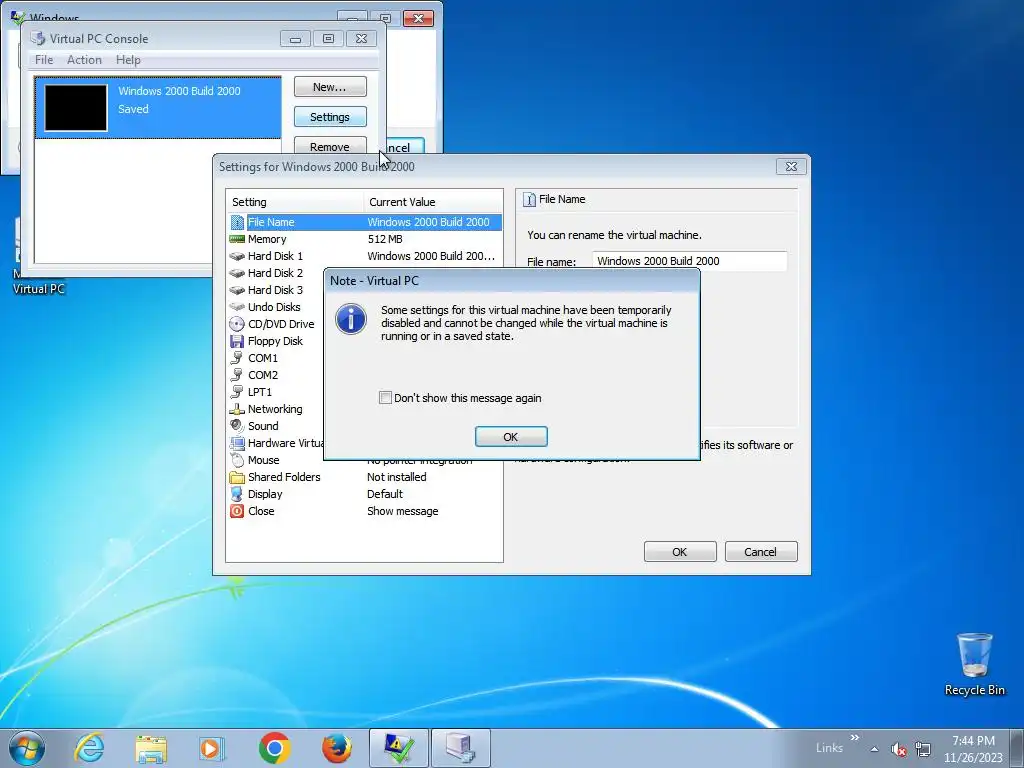Click the Shared Folders icon
This screenshot has height=768, width=1024.
point(237,477)
